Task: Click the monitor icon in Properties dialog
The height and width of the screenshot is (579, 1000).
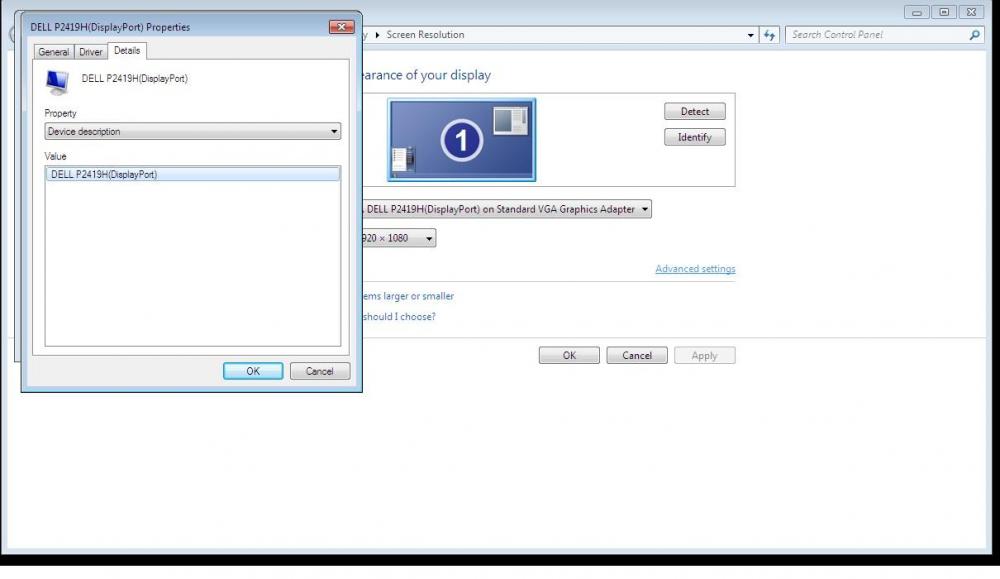Action: pyautogui.click(x=57, y=81)
